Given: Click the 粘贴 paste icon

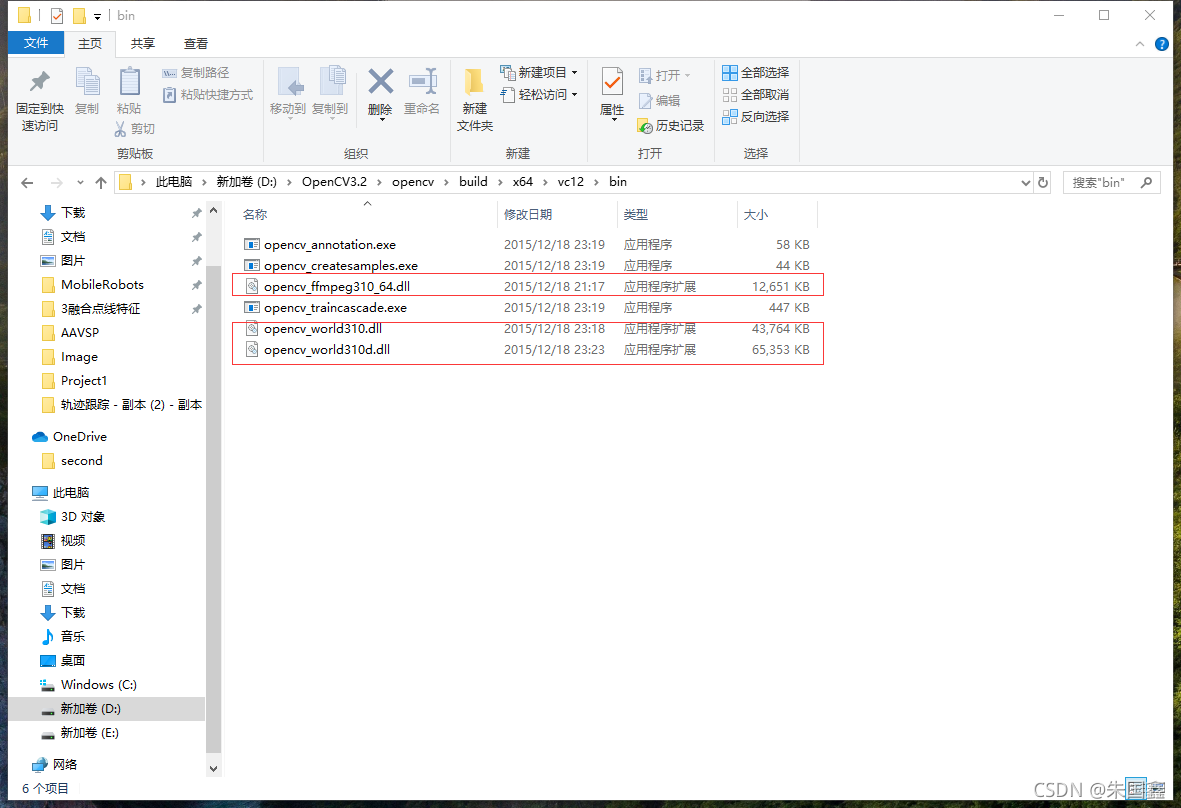Looking at the screenshot, I should point(130,81).
